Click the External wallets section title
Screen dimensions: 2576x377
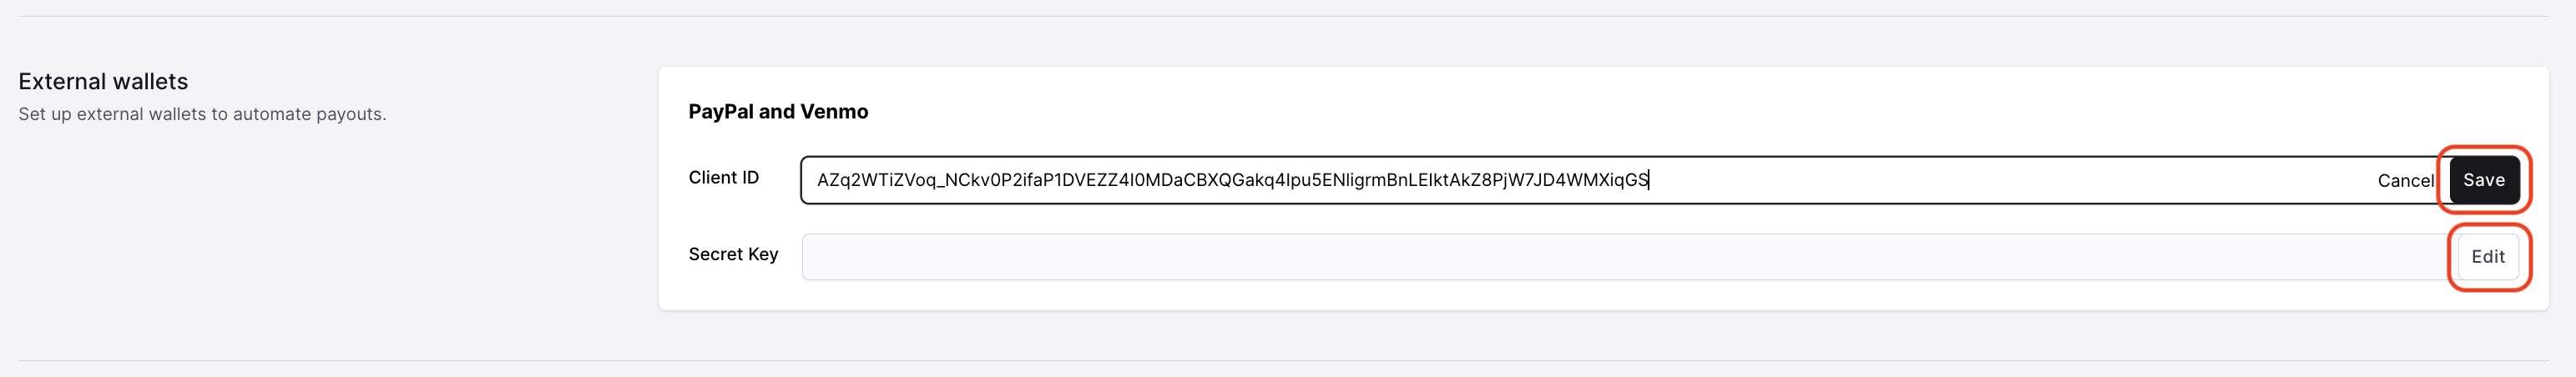click(x=103, y=81)
